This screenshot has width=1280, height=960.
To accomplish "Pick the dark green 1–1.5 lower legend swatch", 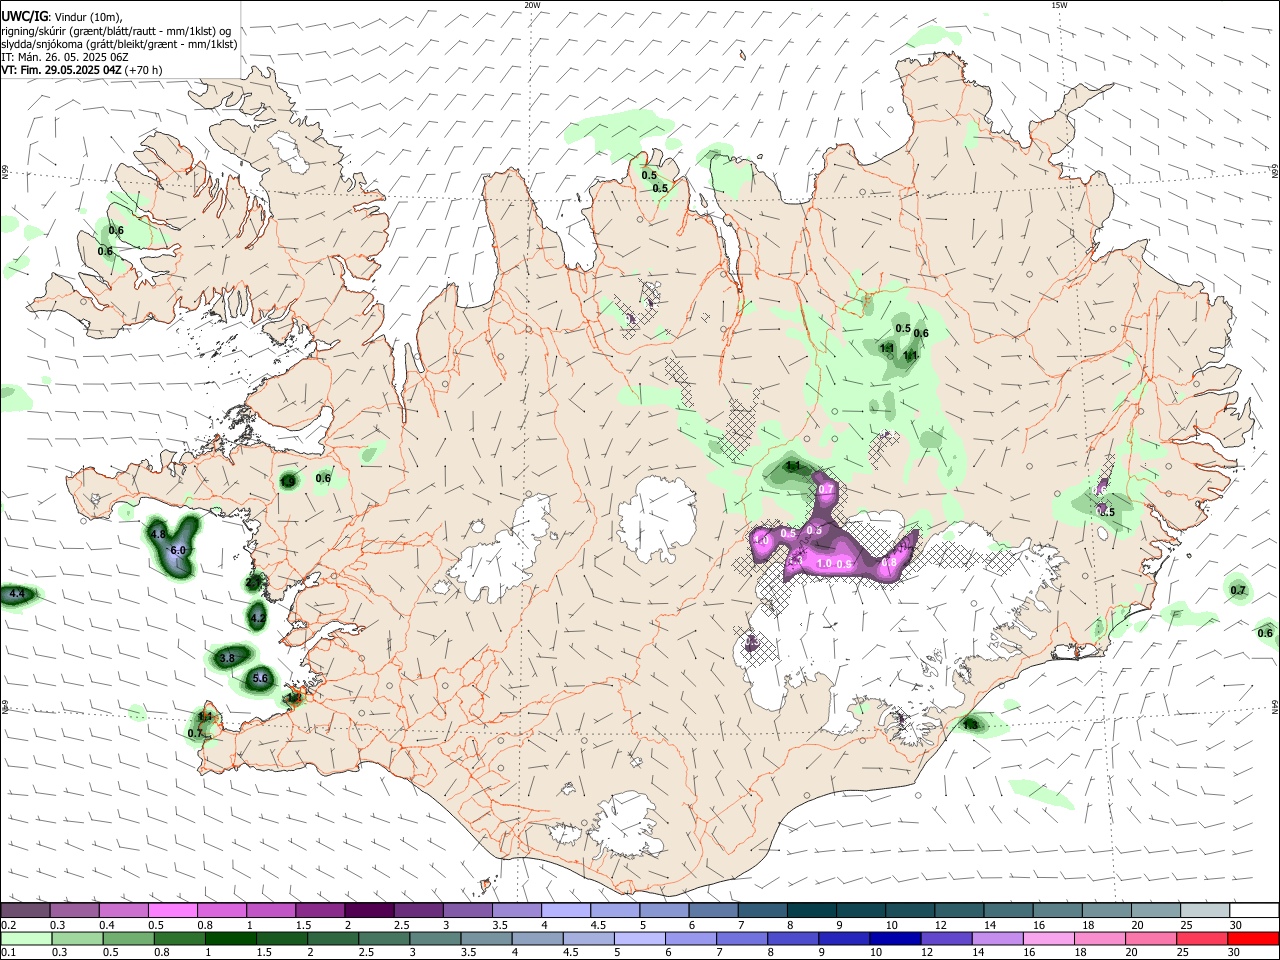I will tap(229, 938).
